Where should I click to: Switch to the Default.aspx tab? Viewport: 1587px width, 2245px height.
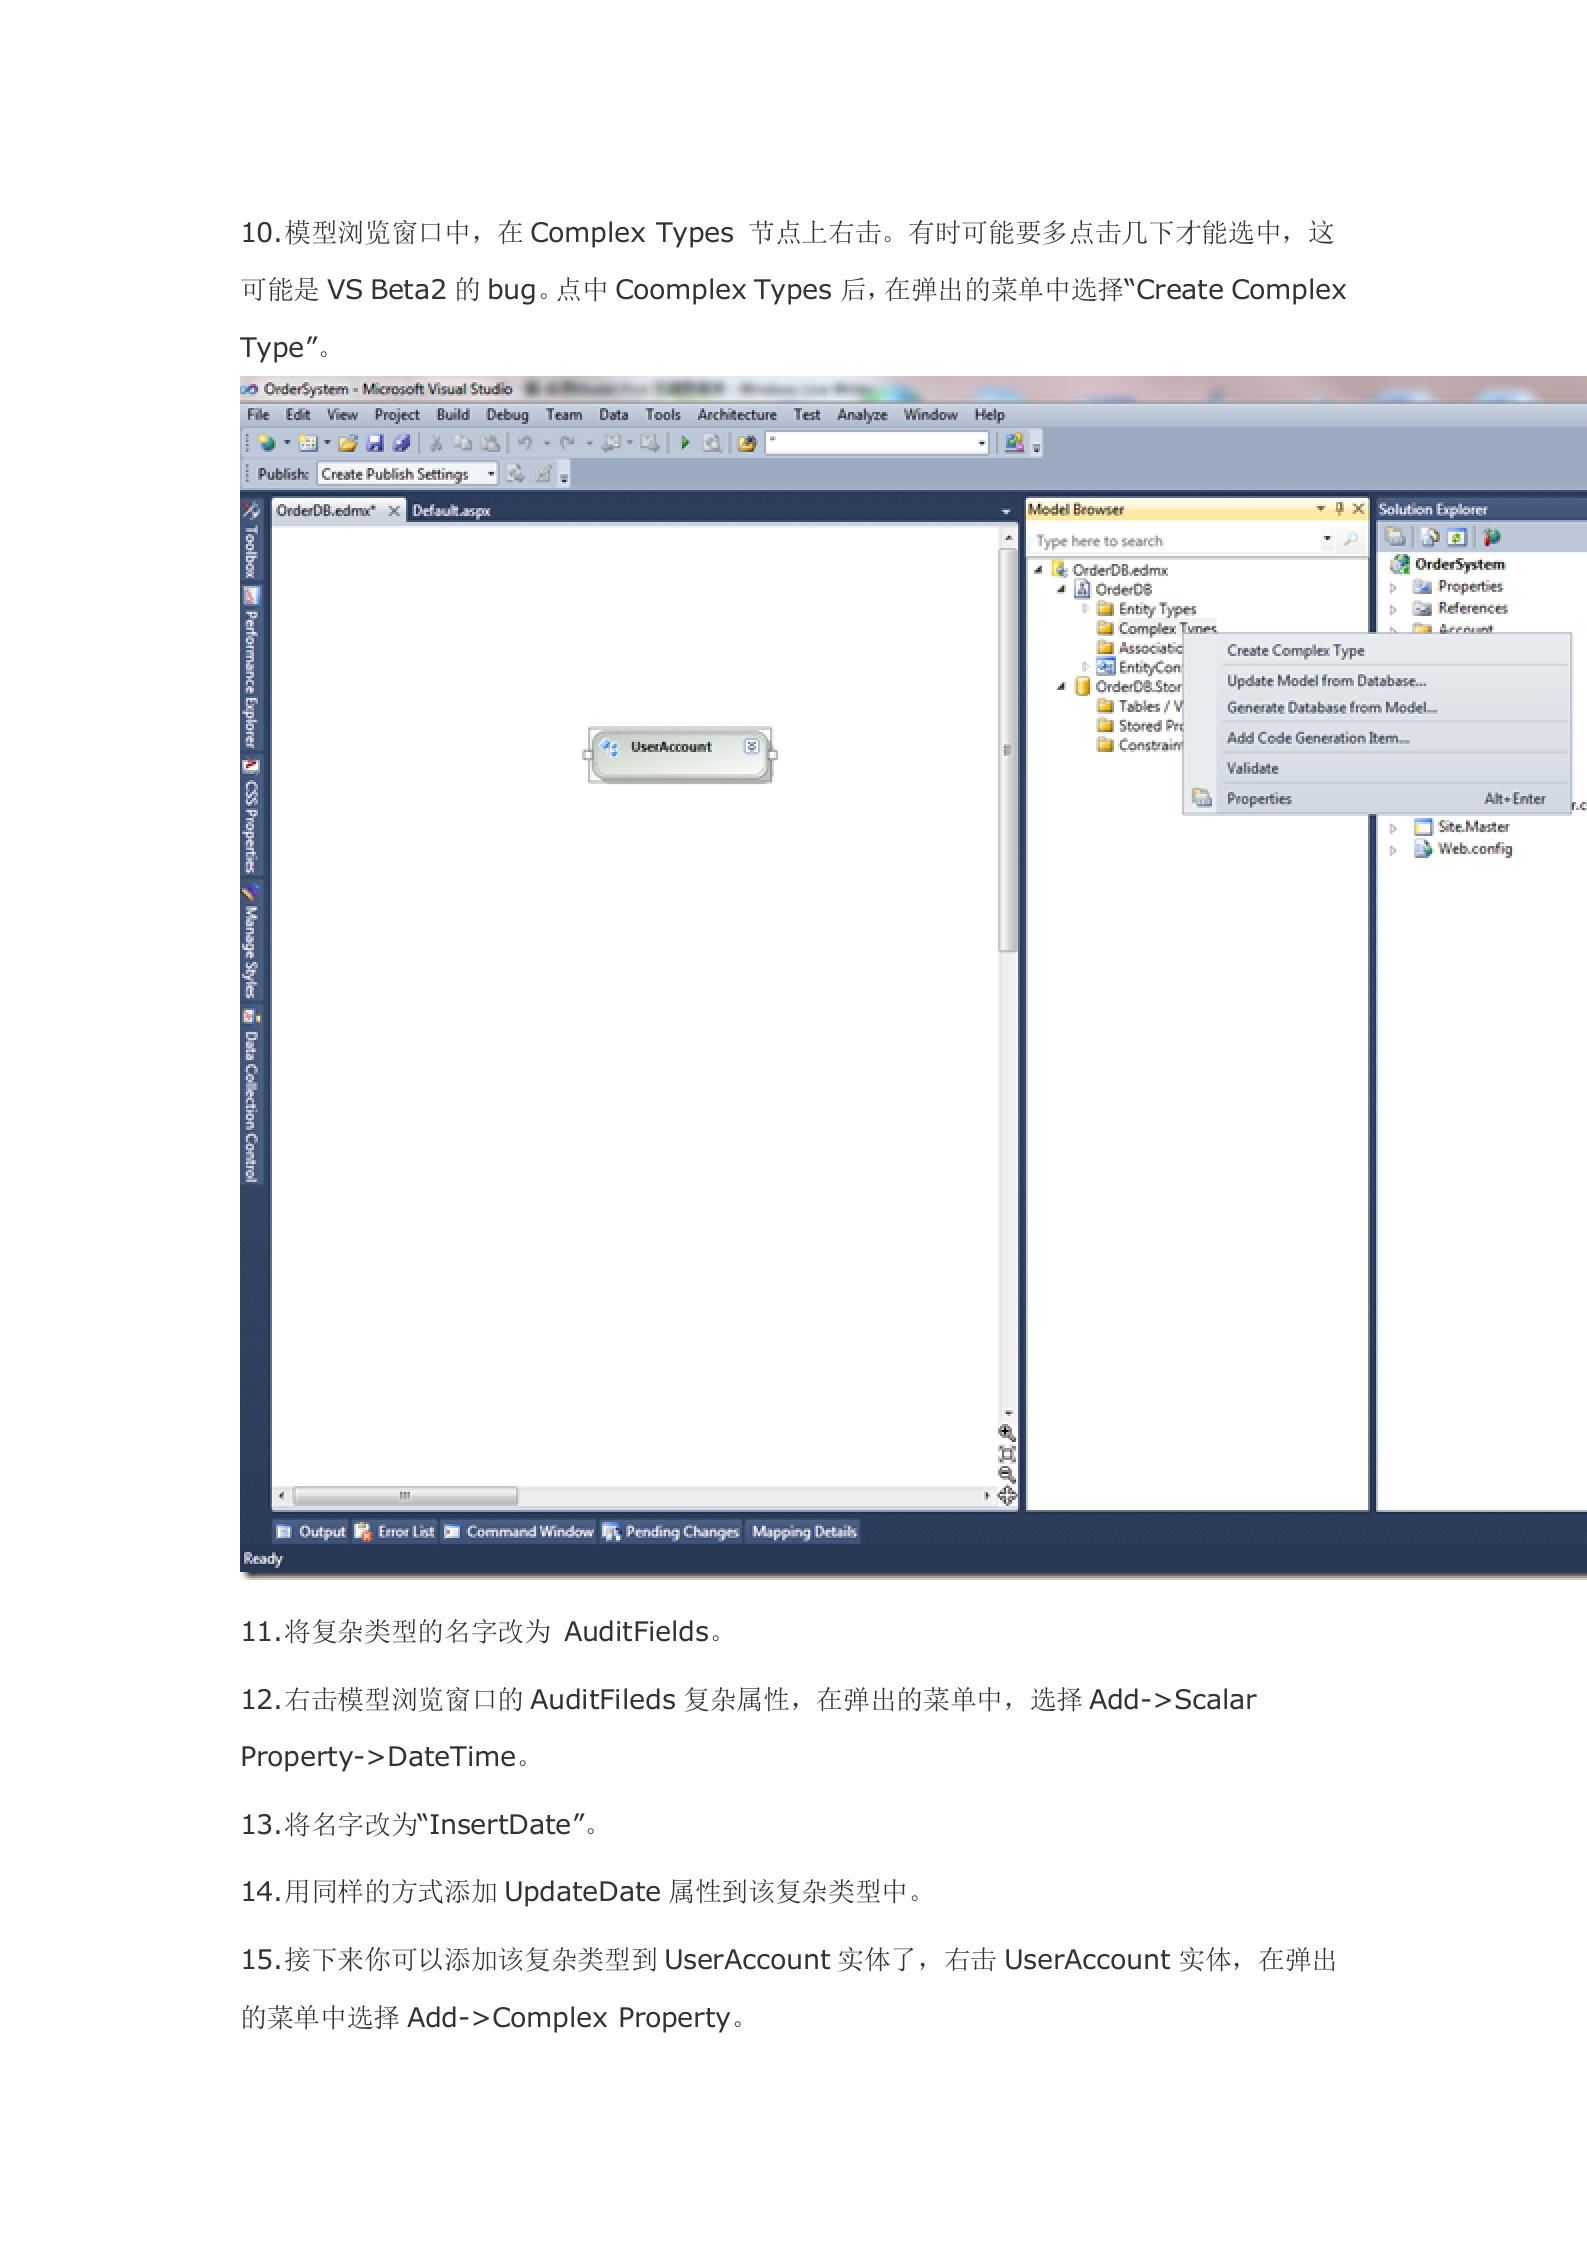(451, 511)
